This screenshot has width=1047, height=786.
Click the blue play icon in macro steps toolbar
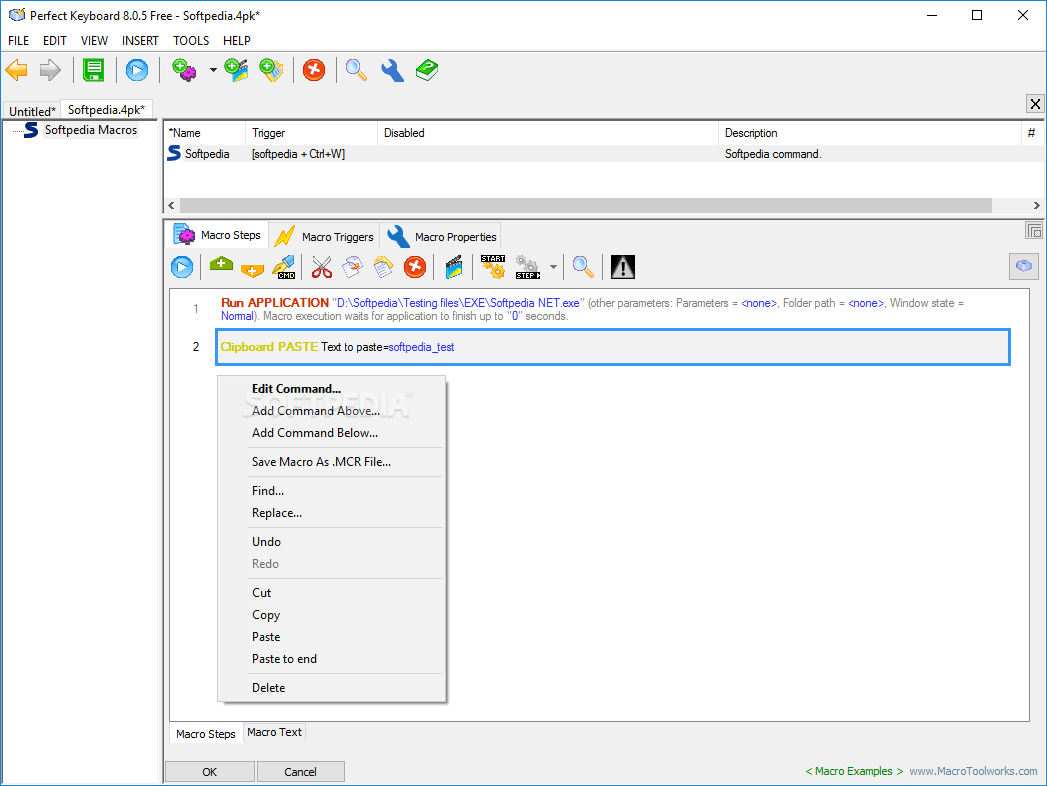(182, 267)
